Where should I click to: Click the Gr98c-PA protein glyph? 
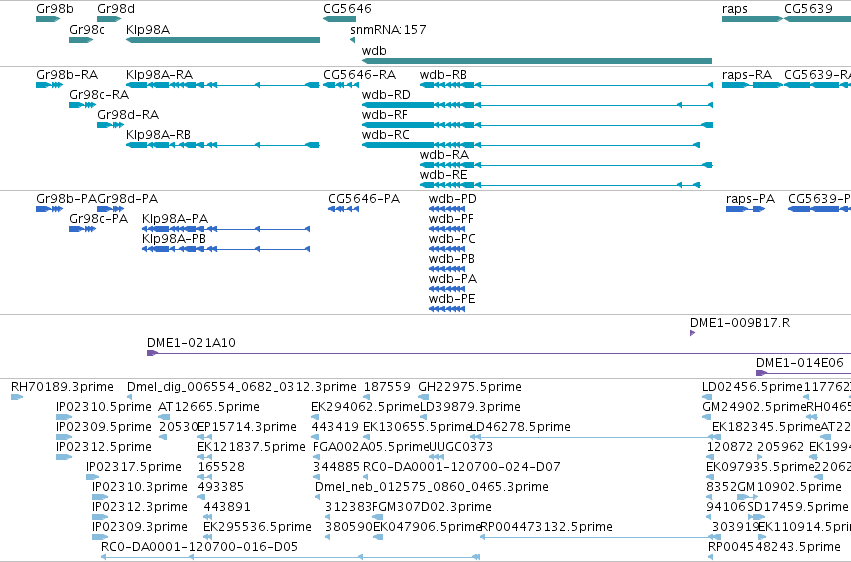[82, 229]
